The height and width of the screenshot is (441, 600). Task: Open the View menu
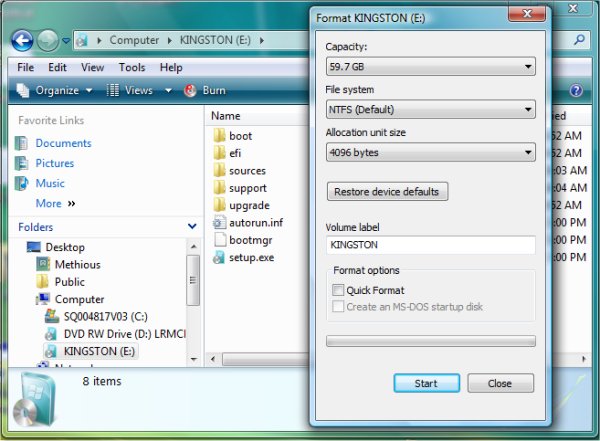click(x=92, y=68)
